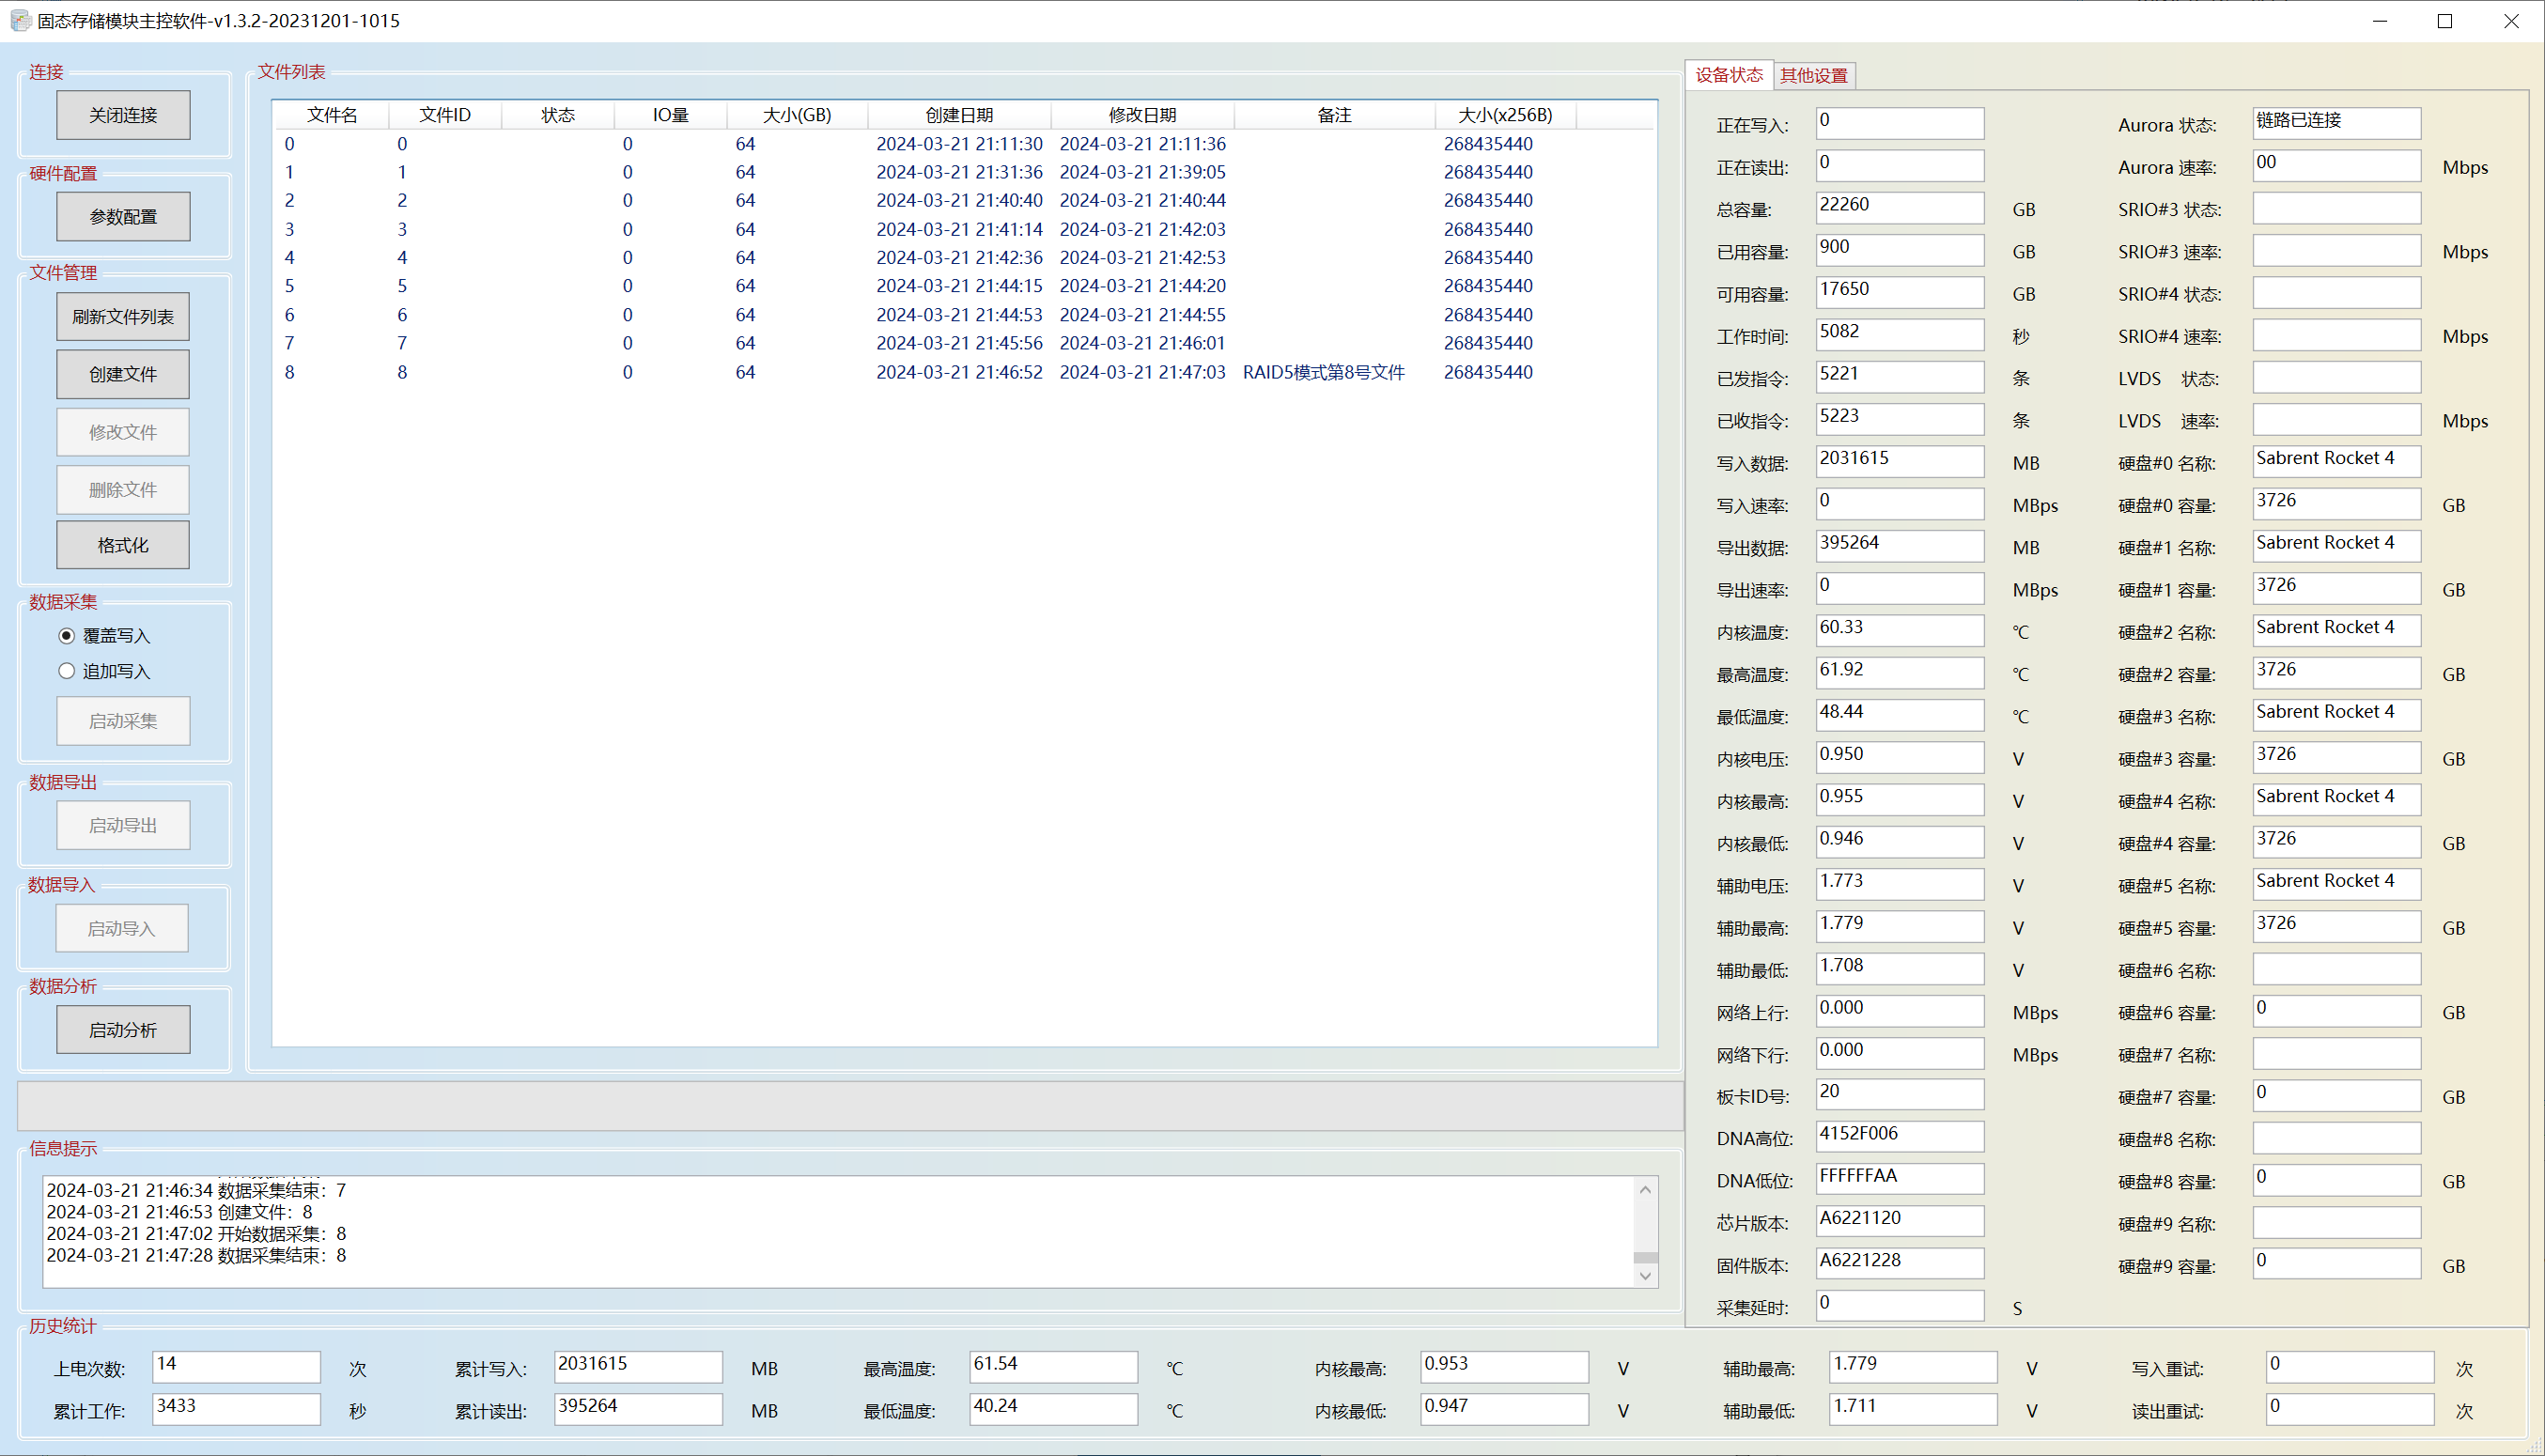Open 参数配置 hardware settings

coord(123,216)
